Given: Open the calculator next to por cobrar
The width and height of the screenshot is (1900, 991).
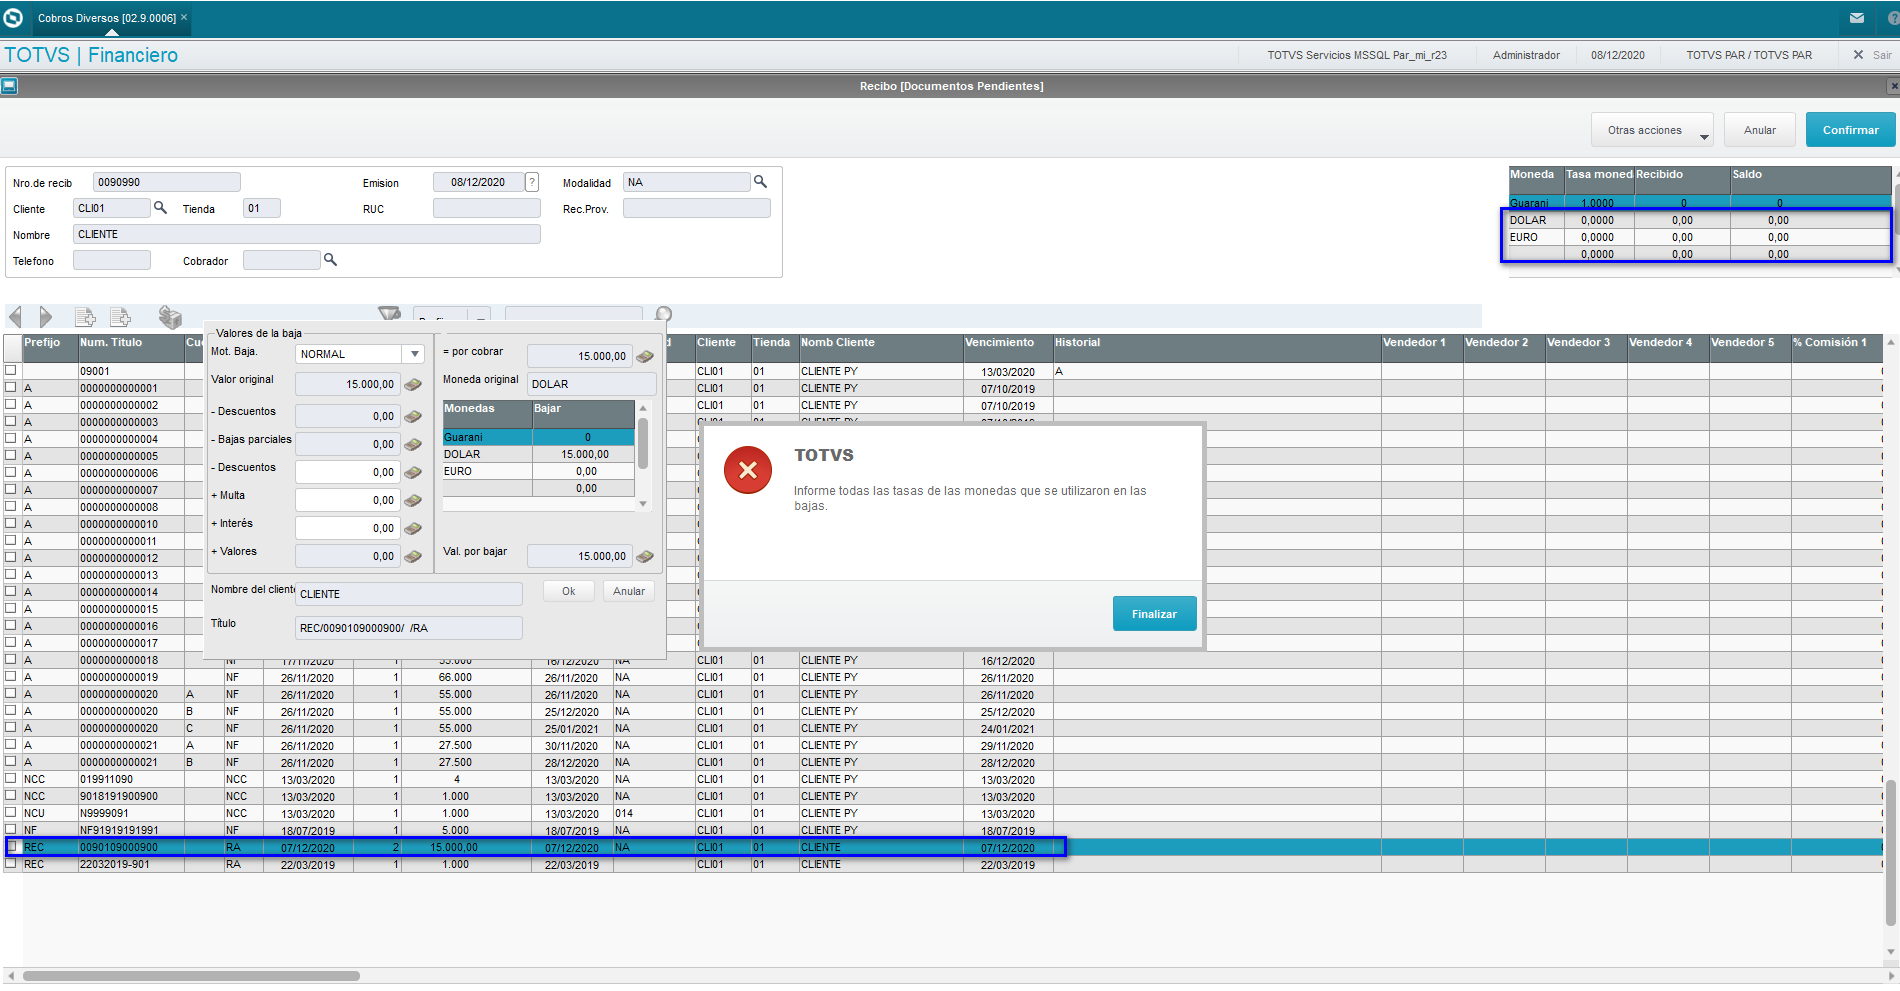Looking at the screenshot, I should 645,356.
